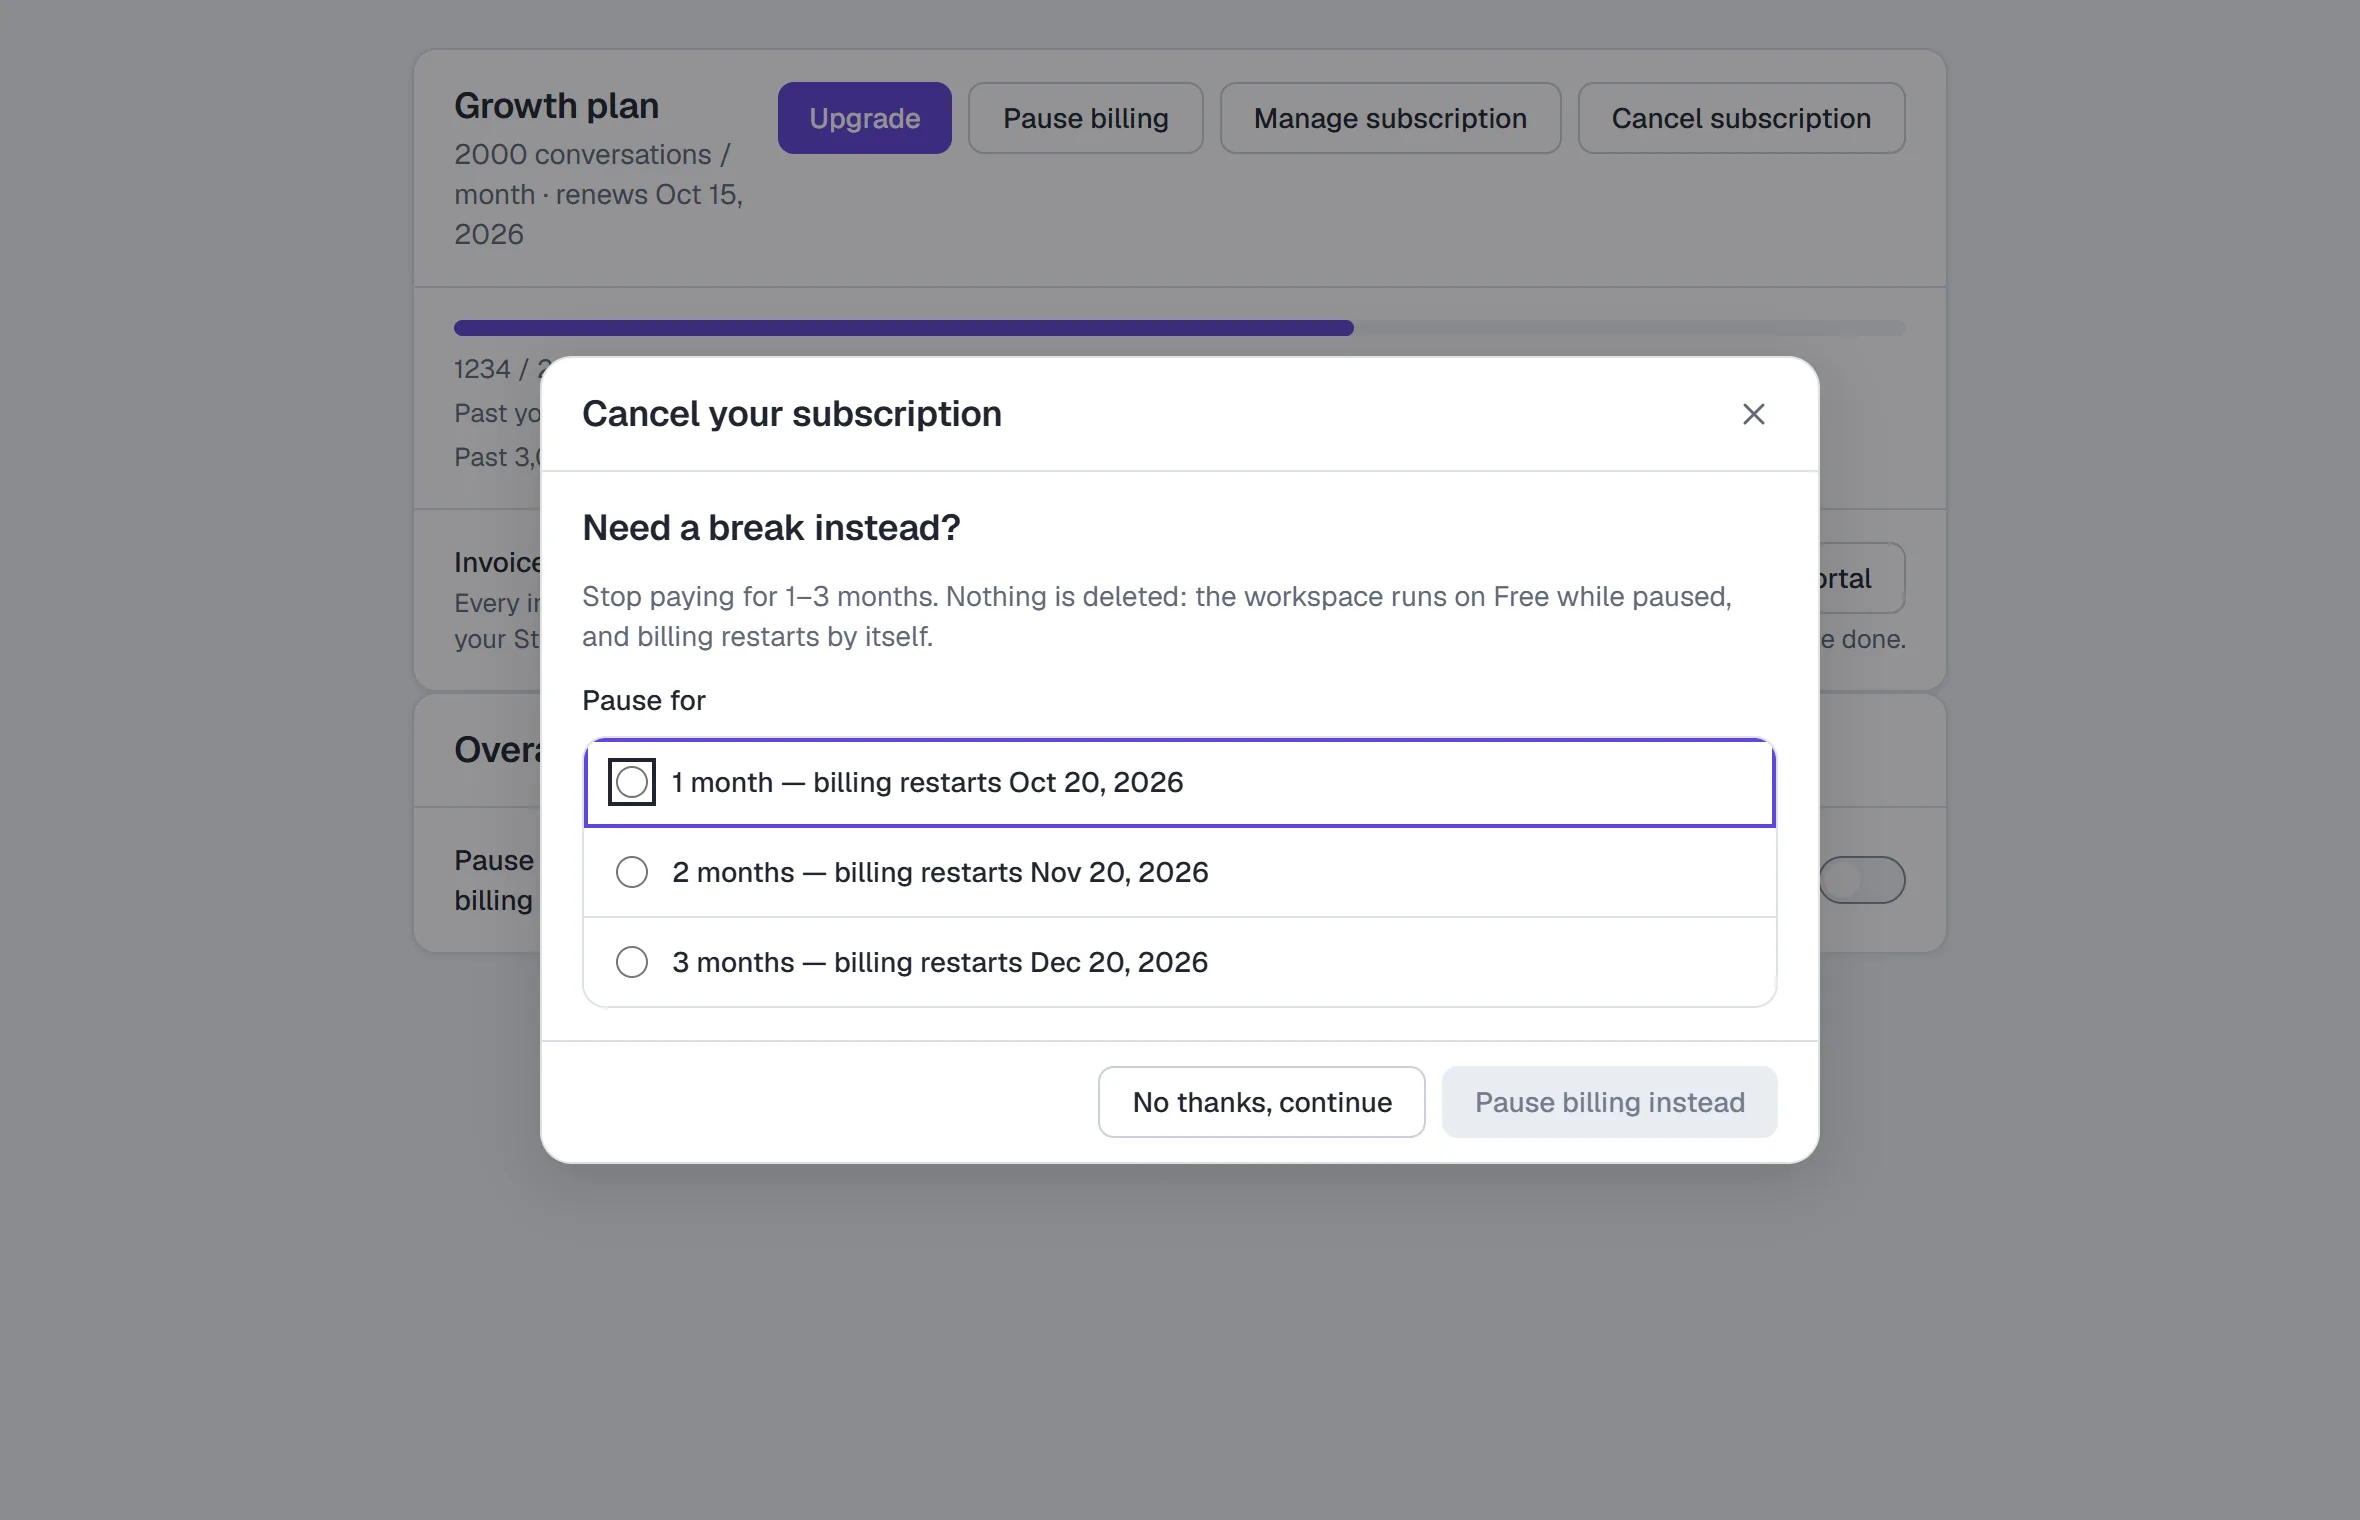Click 'billing restarts Nov 20, 2026' text
This screenshot has height=1520, width=2360.
pos(1021,872)
